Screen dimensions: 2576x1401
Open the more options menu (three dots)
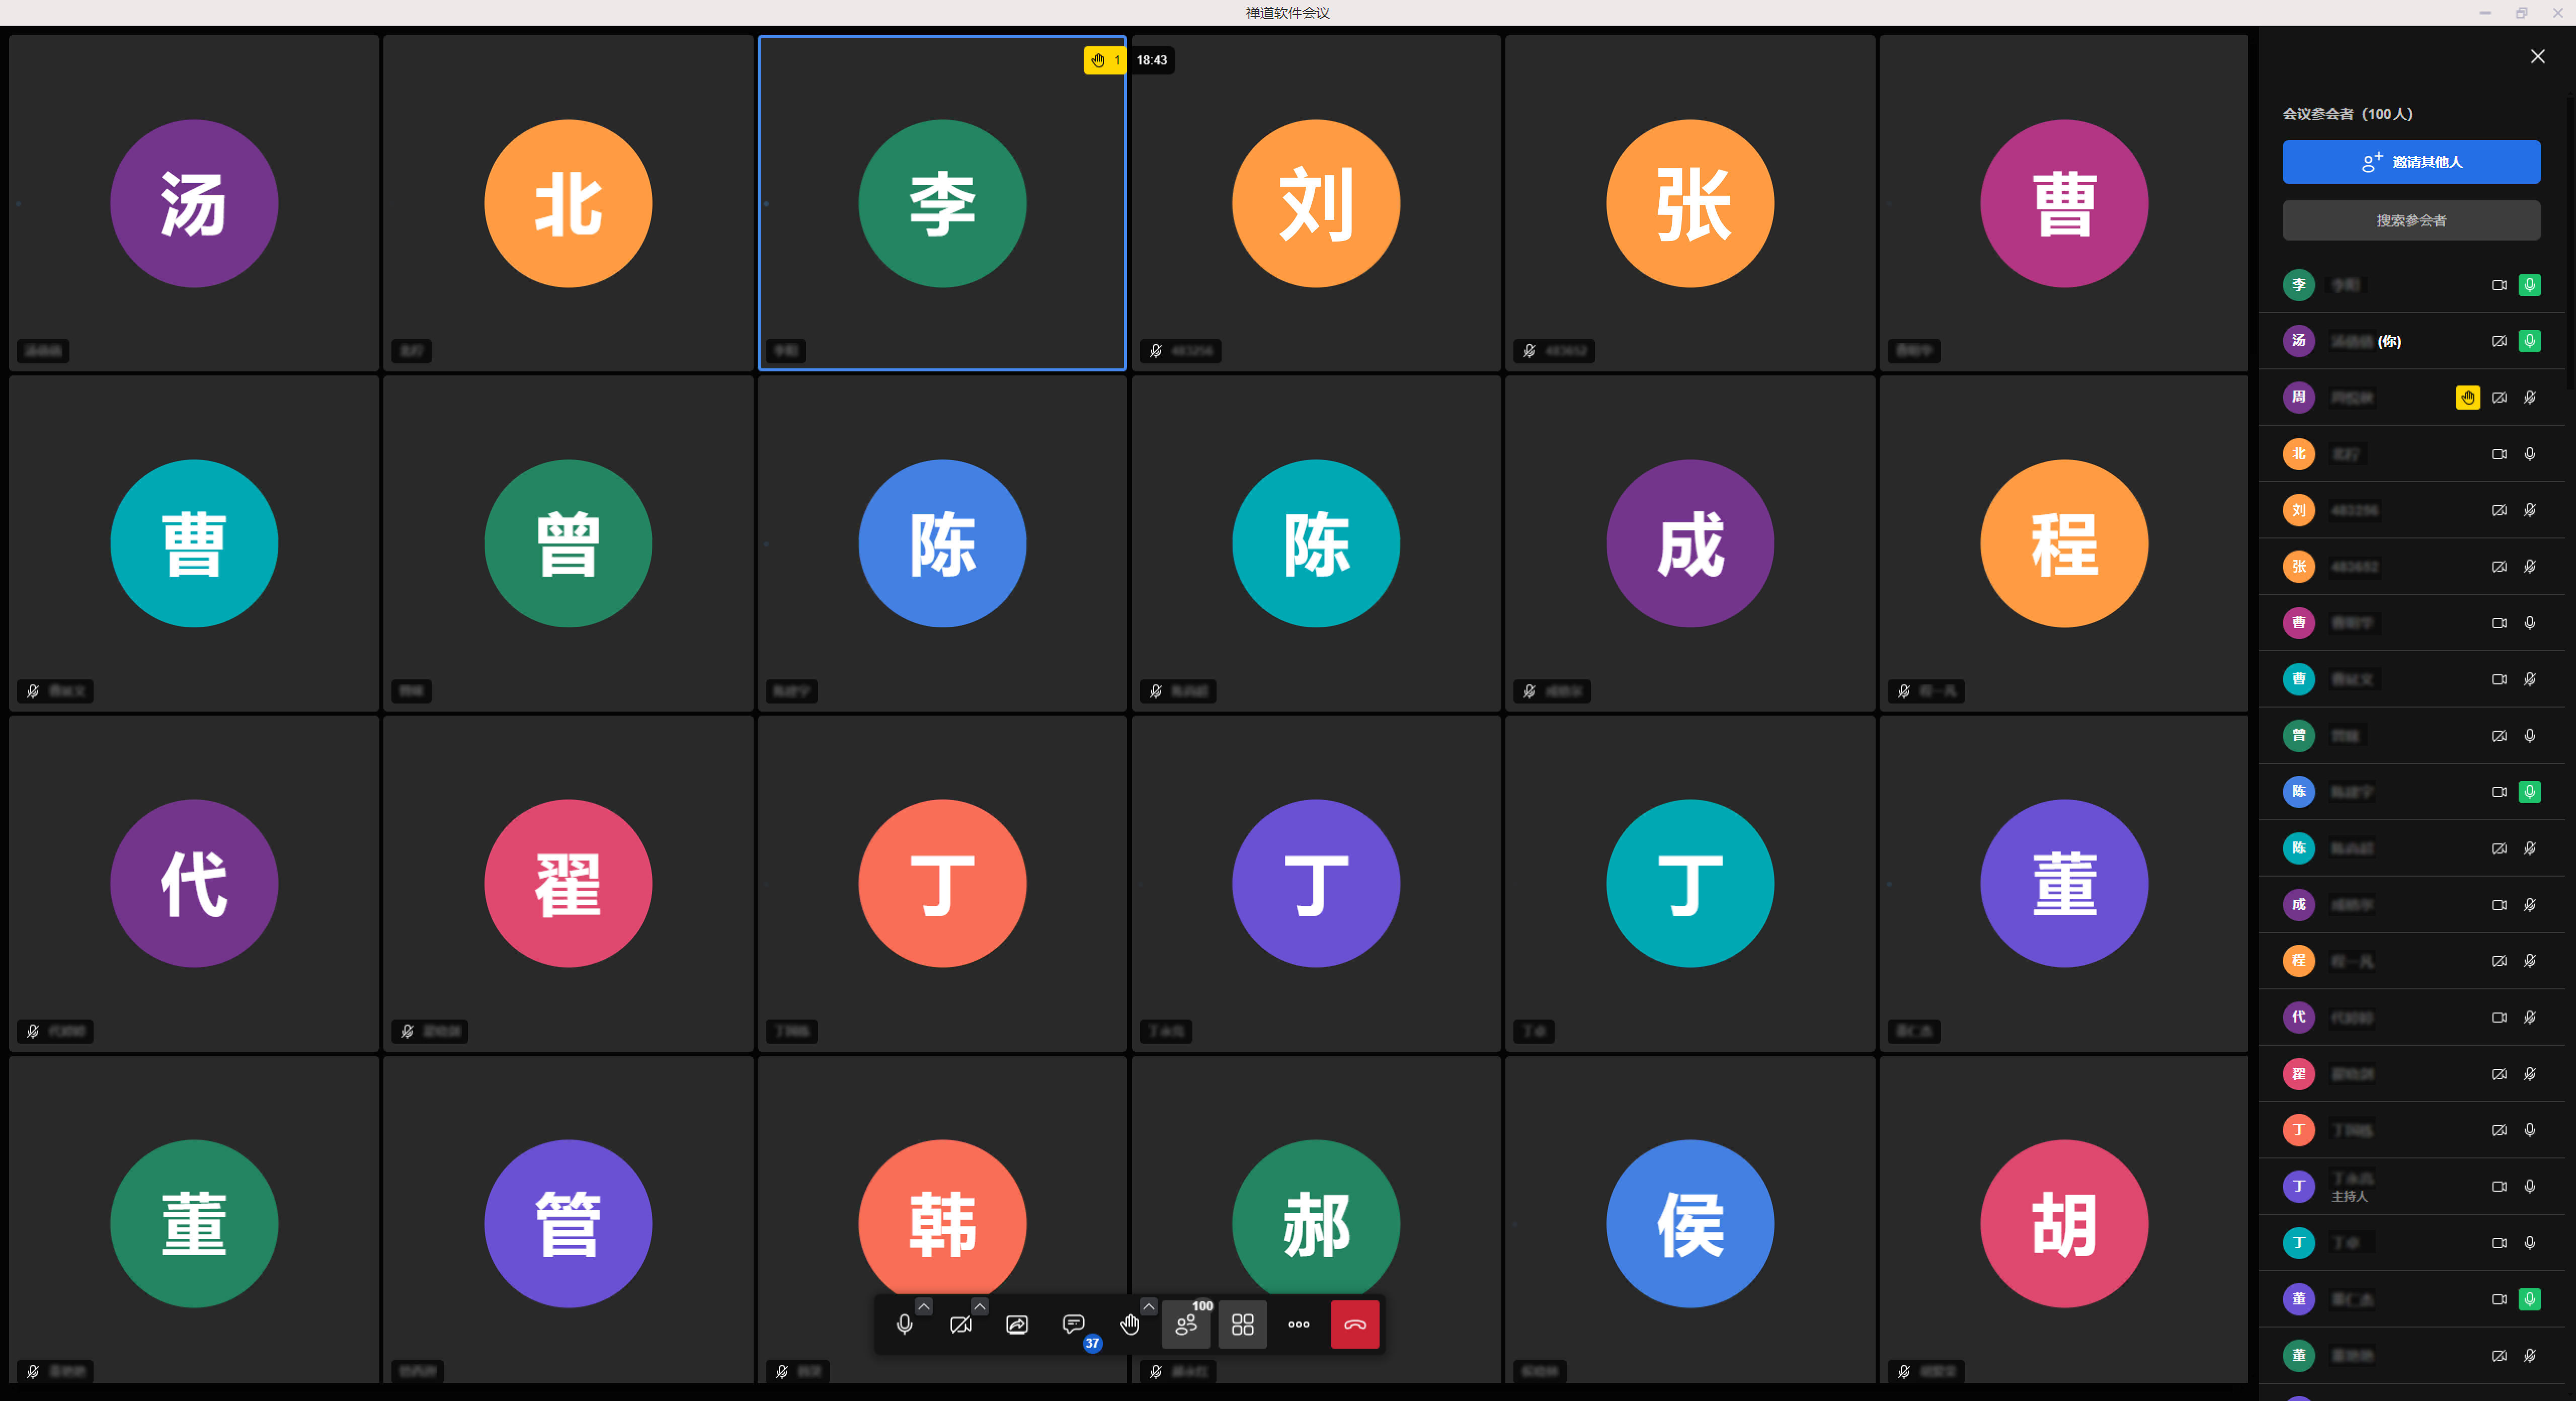tap(1299, 1324)
